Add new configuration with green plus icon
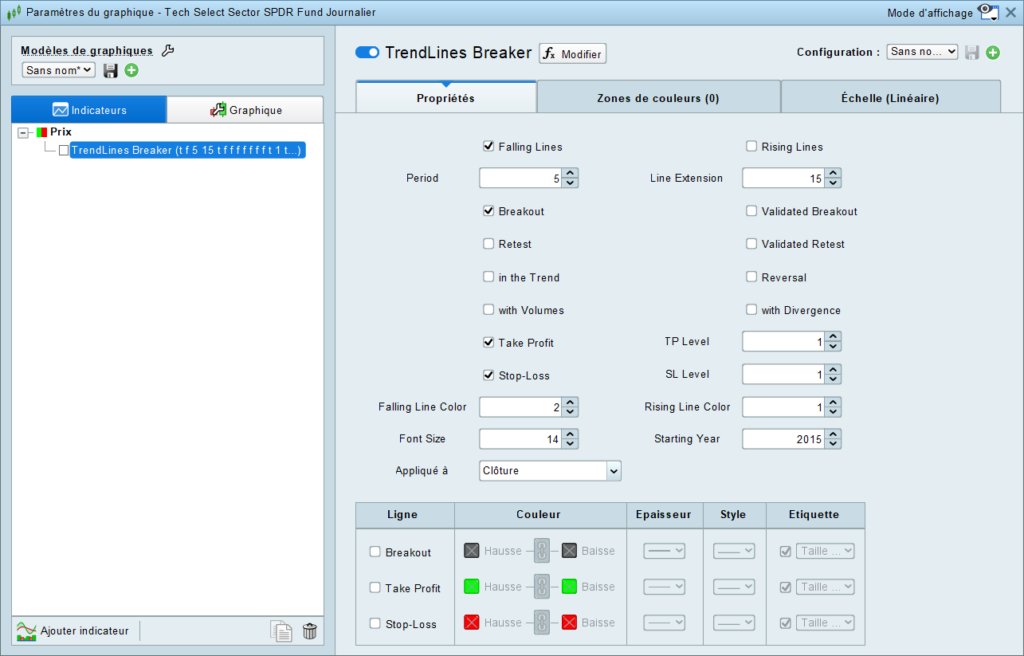 click(x=993, y=52)
